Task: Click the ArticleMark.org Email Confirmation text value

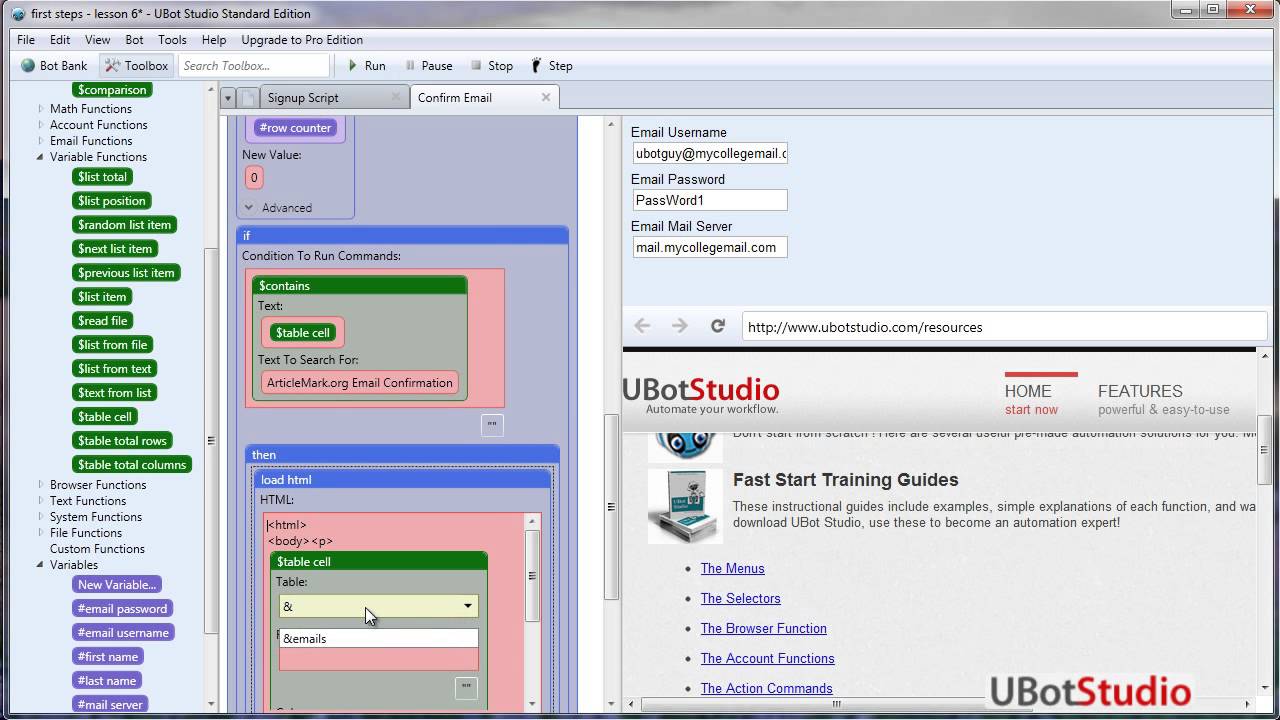Action: click(x=360, y=383)
